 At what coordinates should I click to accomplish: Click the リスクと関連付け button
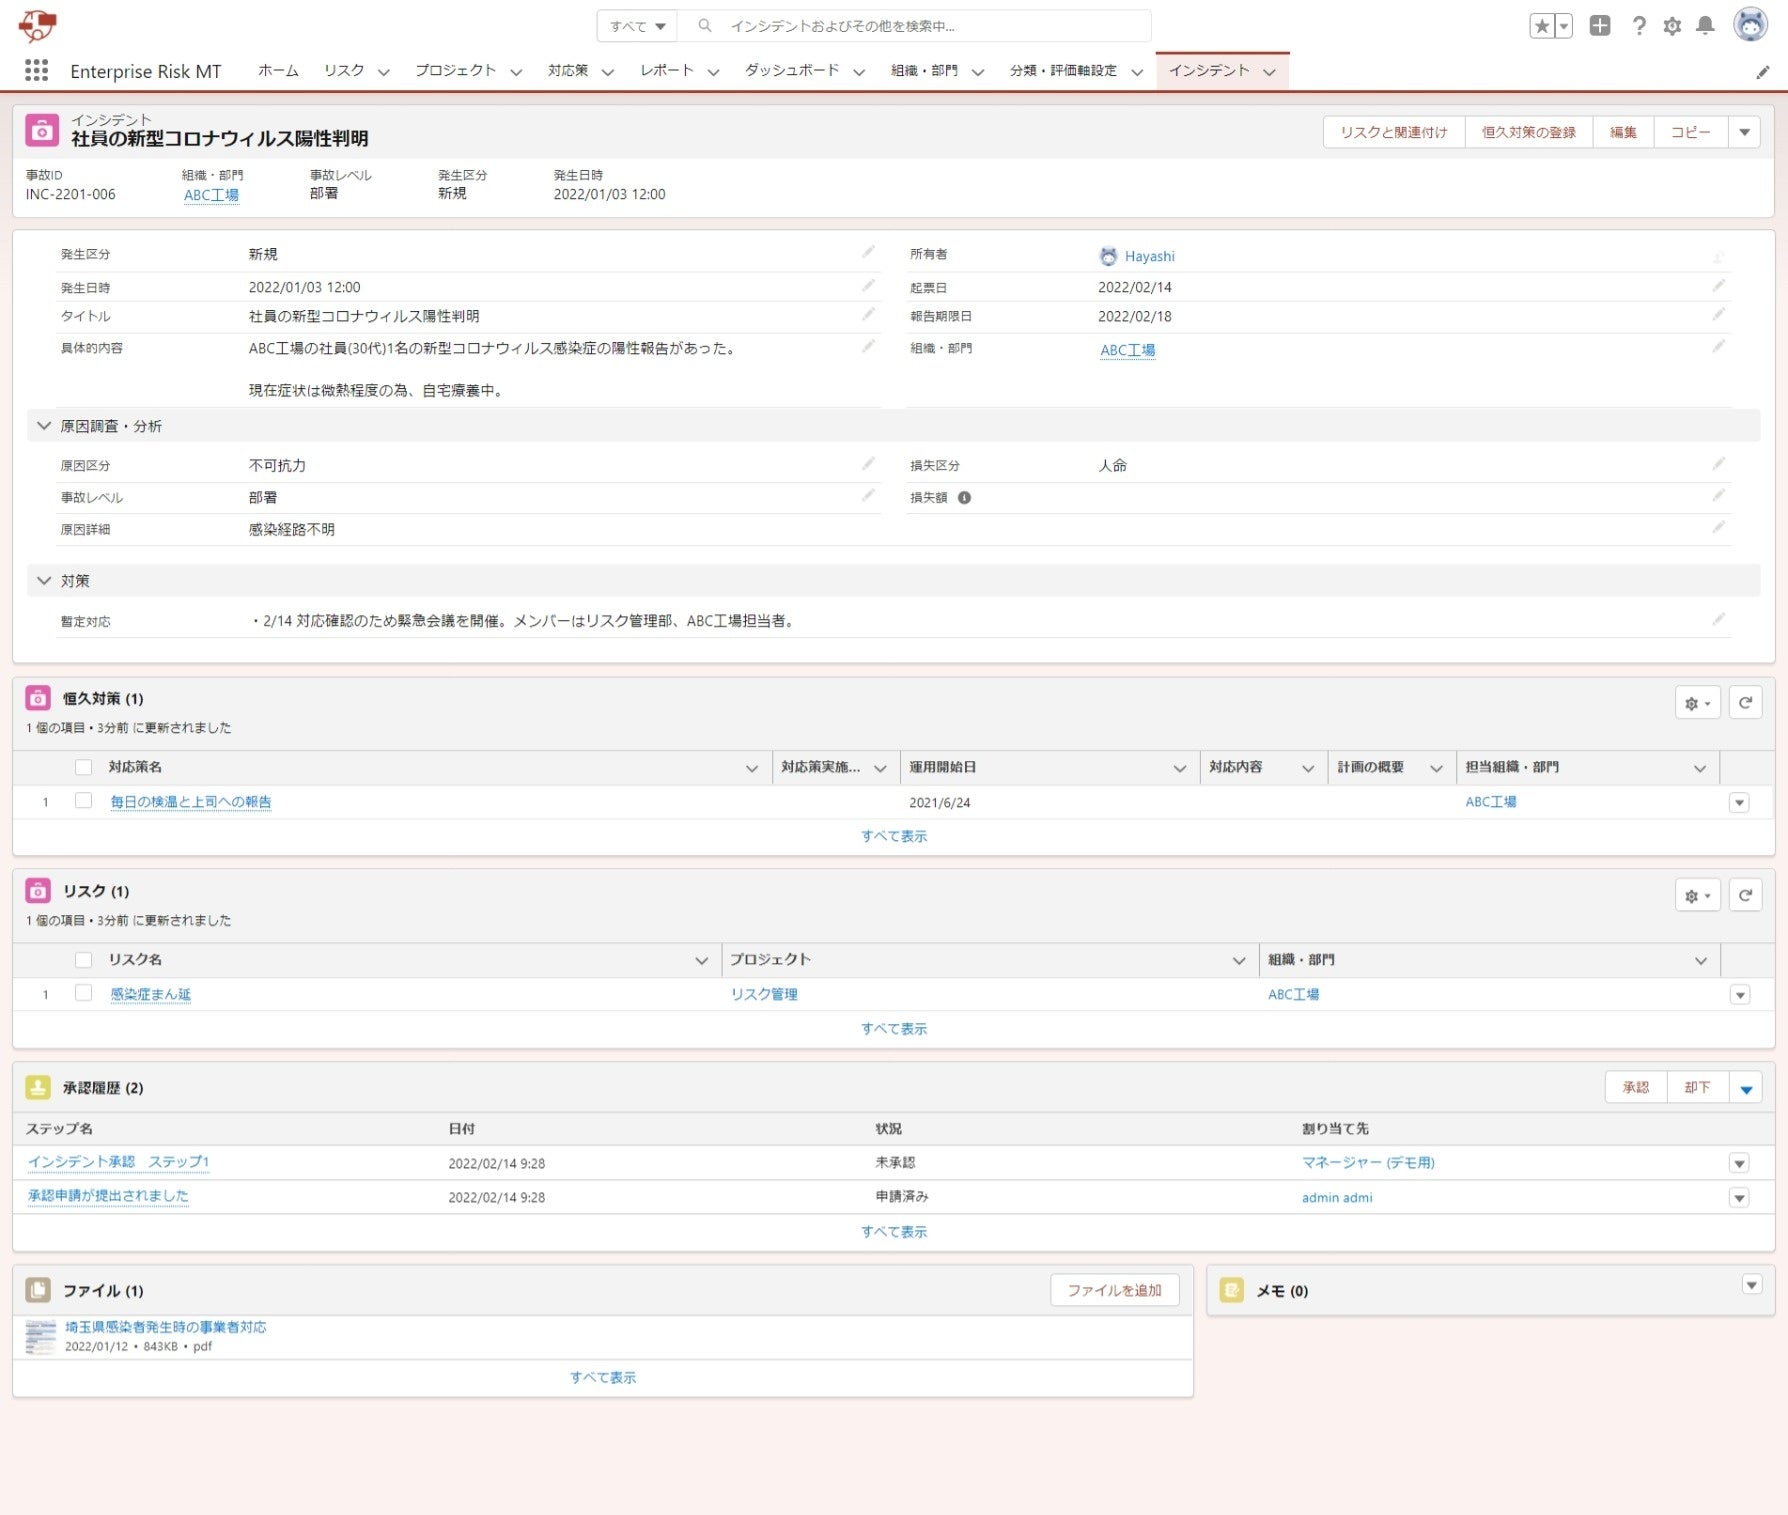click(x=1393, y=132)
